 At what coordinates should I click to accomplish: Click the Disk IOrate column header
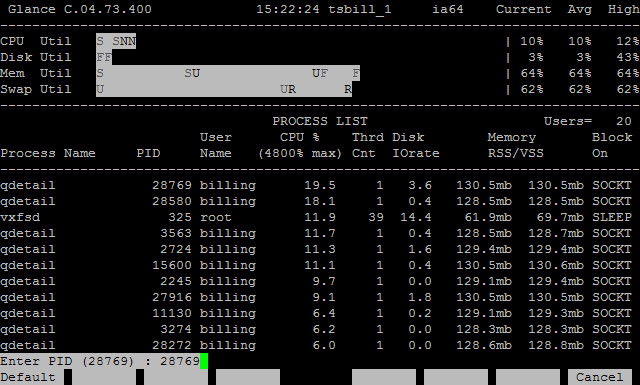tap(416, 145)
